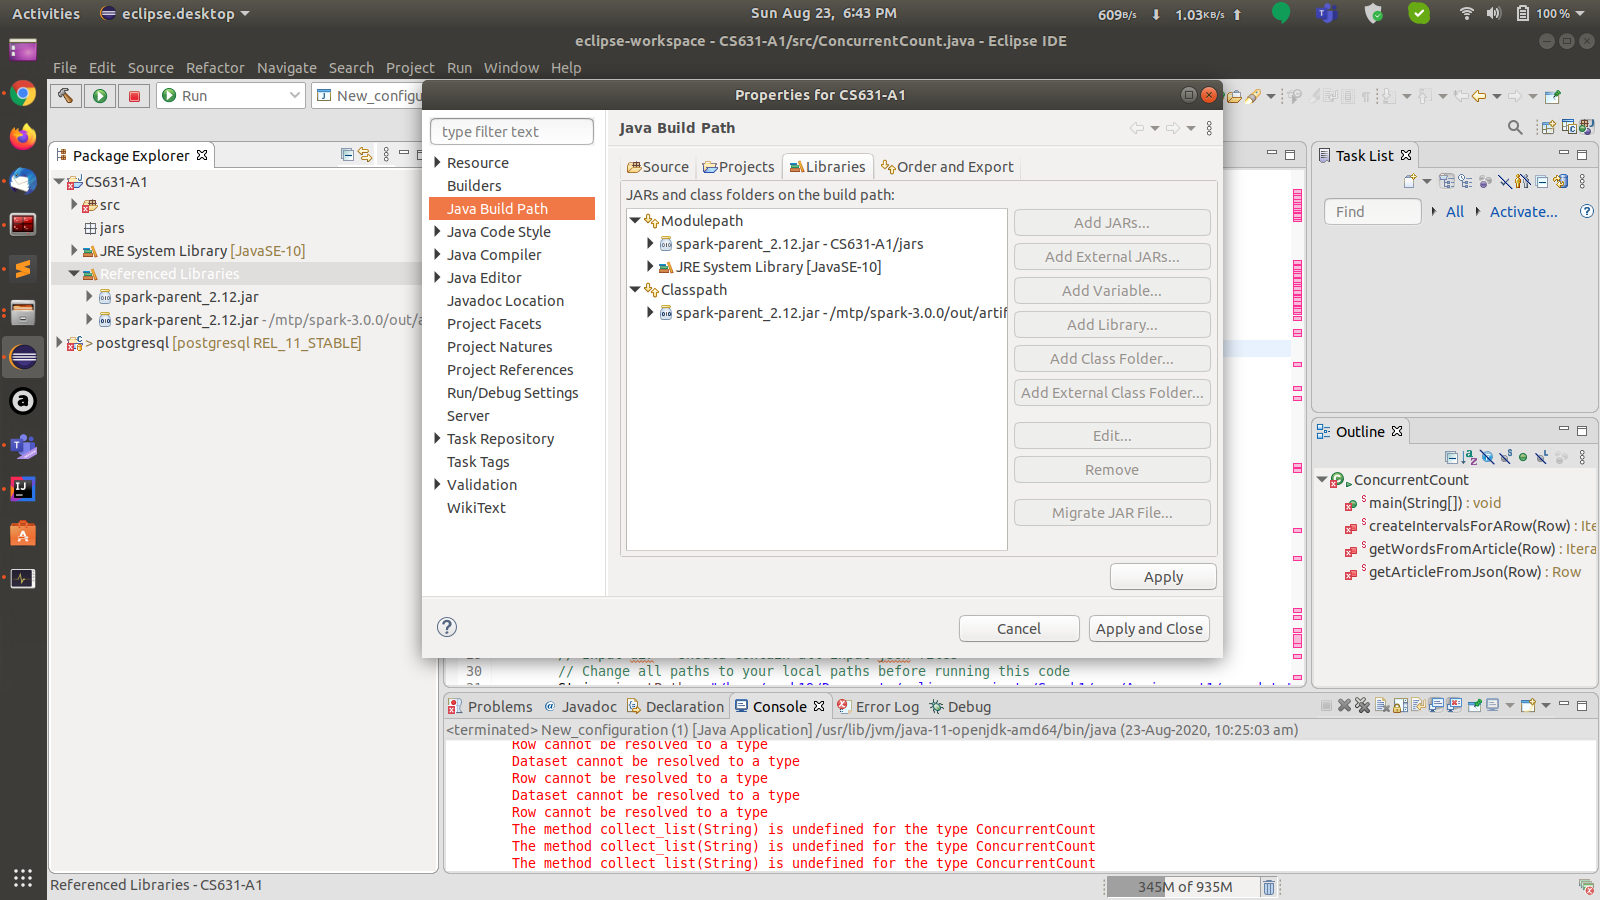Collapse Referenced Libraries node
Screen dimensions: 1600x900
[74, 273]
